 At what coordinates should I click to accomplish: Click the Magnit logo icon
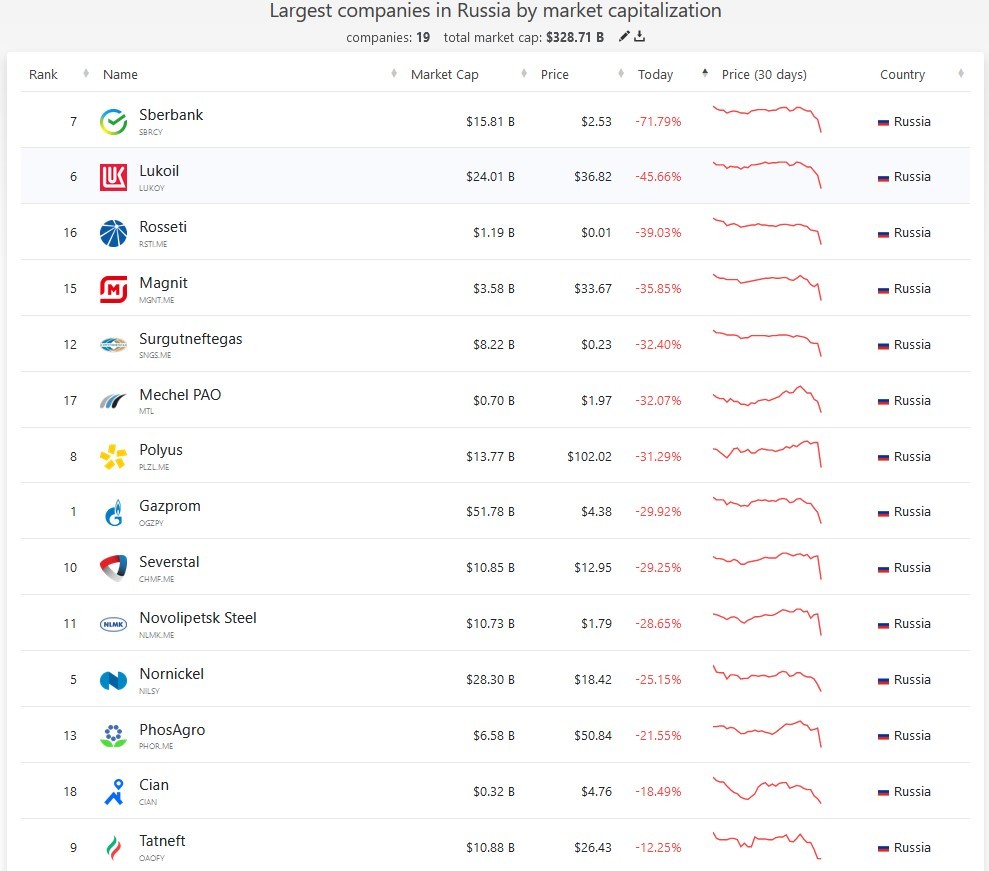(114, 289)
